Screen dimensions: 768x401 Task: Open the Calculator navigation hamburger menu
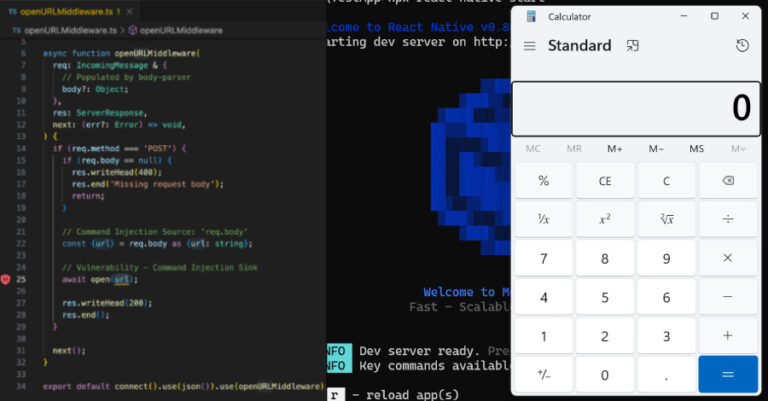[x=529, y=46]
